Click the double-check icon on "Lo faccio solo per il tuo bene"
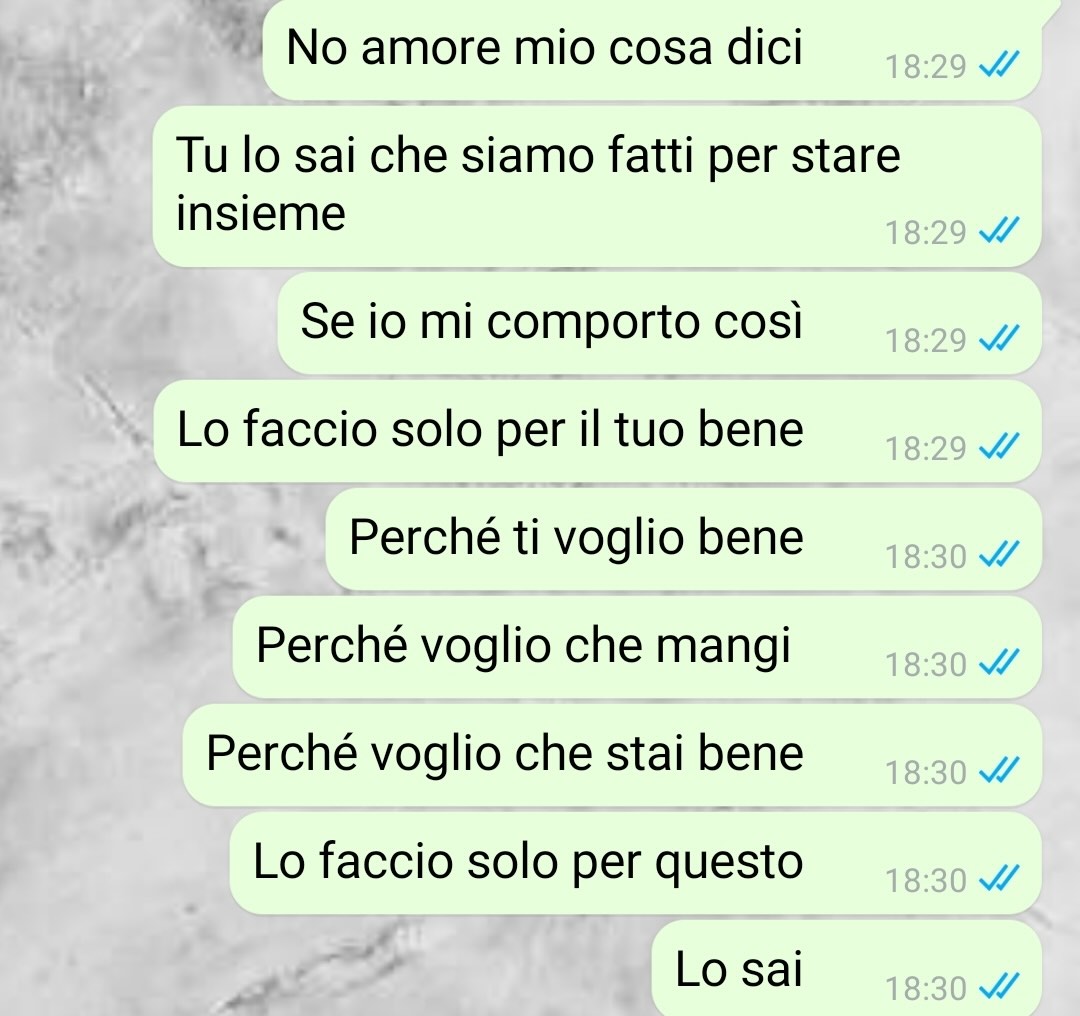1080x1016 pixels. pos(998,446)
